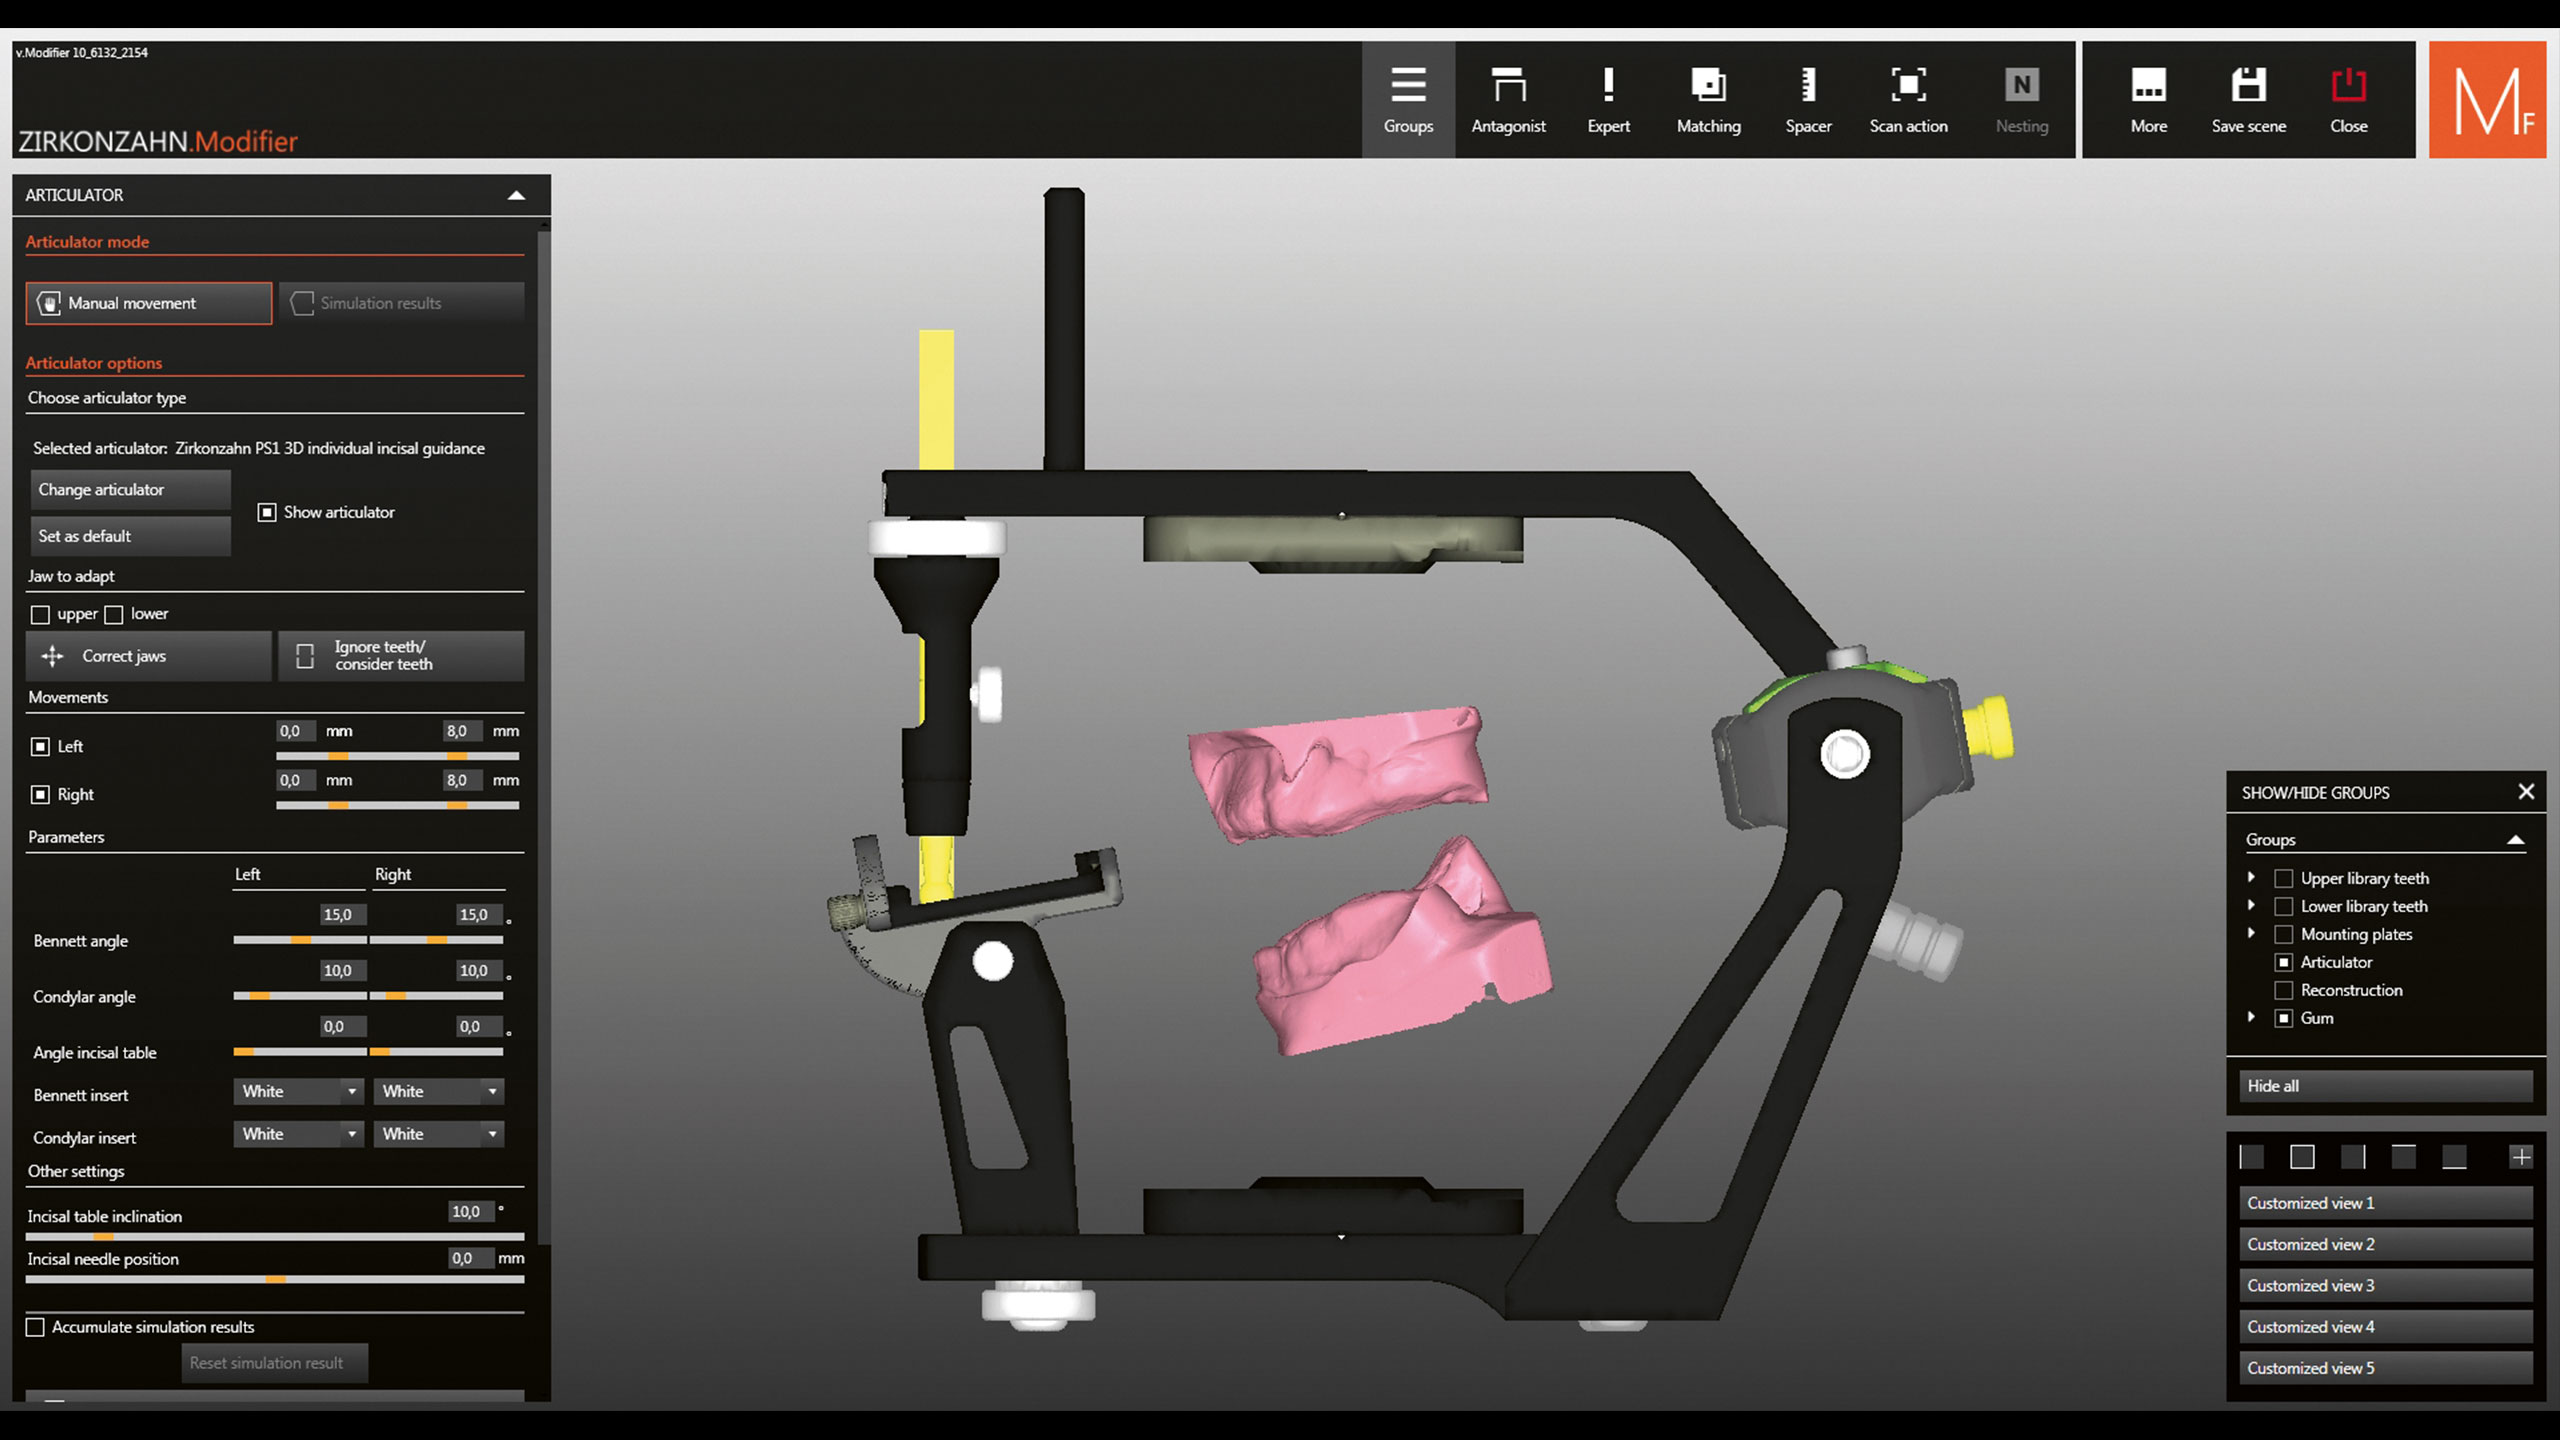2560x1440 pixels.
Task: Click the Hide all button
Action: 2385,1086
